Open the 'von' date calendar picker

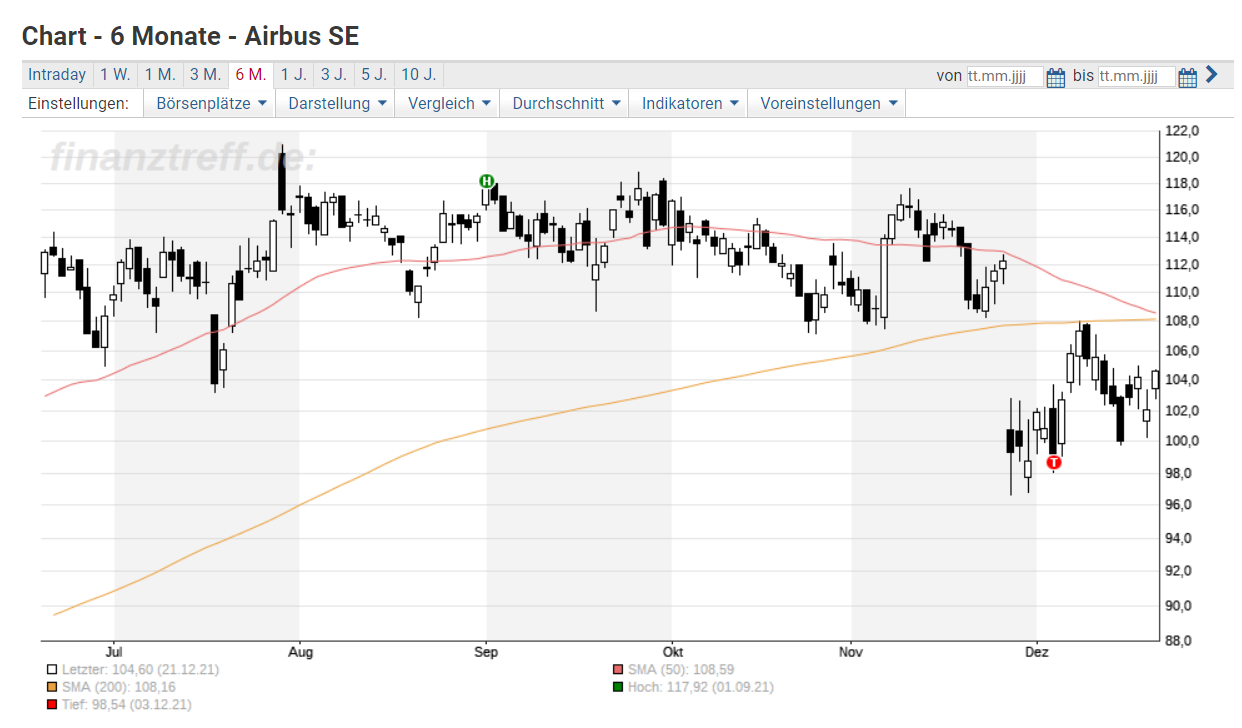click(x=1056, y=77)
